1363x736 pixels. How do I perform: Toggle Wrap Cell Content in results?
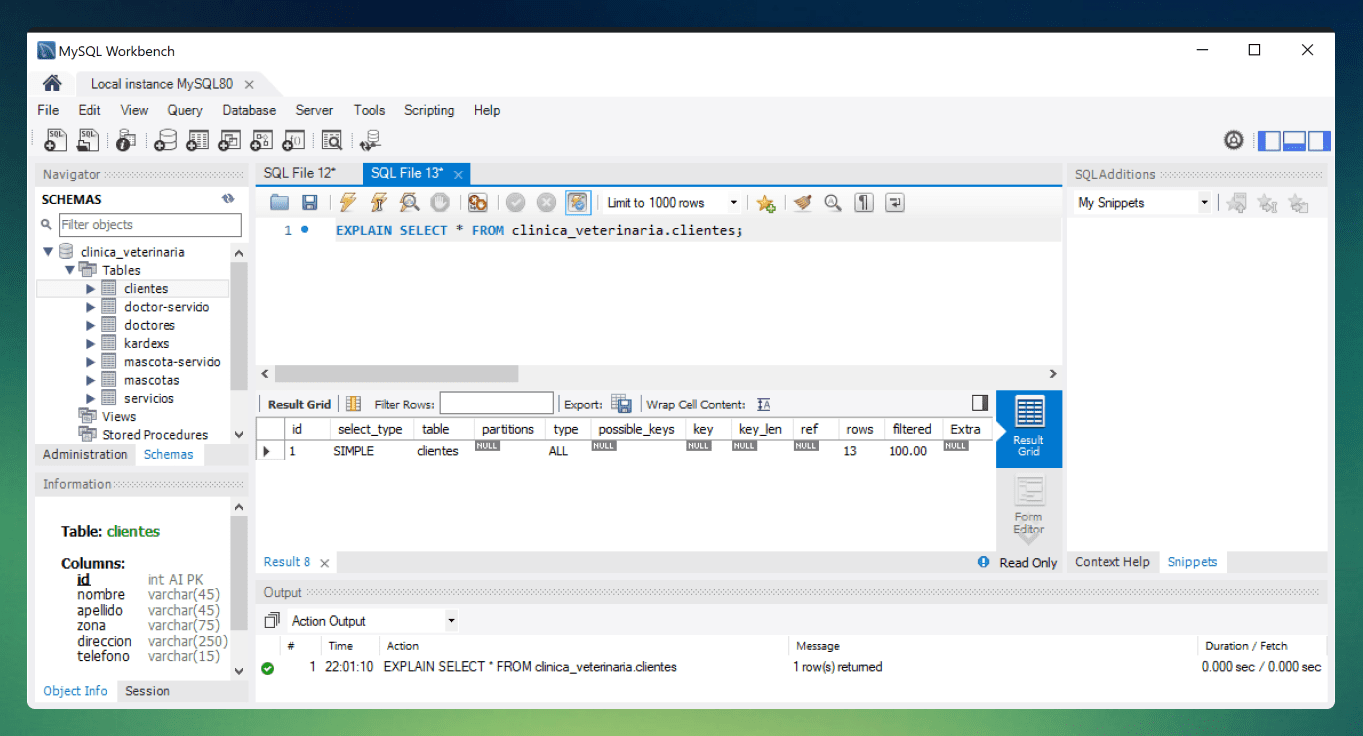coord(764,404)
